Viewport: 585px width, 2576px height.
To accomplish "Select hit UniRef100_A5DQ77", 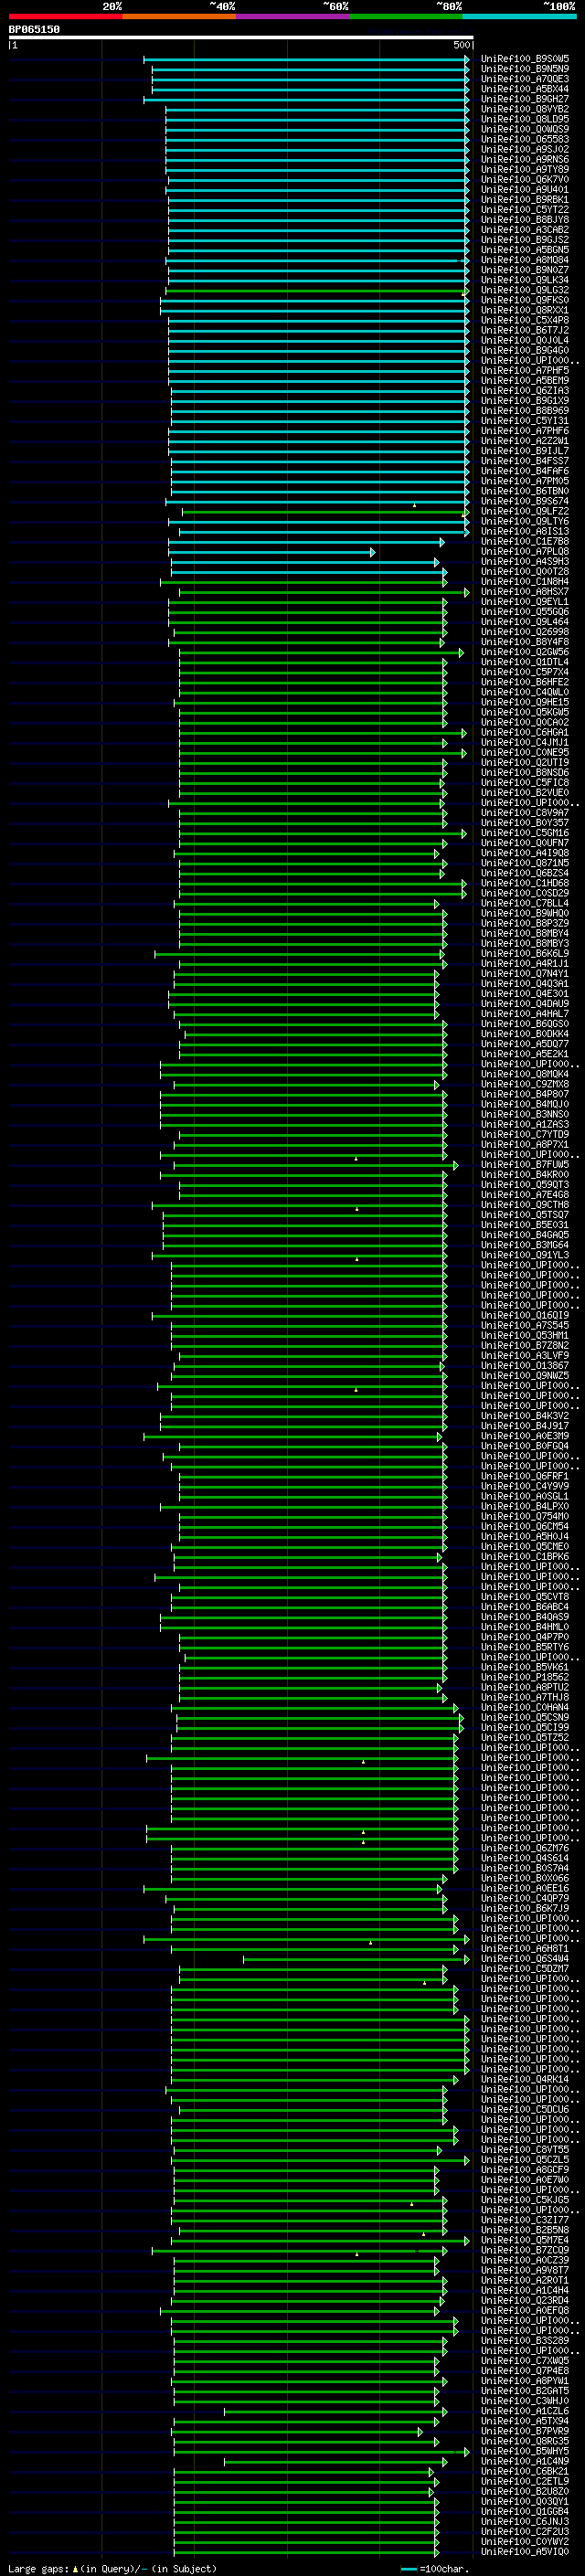I will [x=525, y=1044].
